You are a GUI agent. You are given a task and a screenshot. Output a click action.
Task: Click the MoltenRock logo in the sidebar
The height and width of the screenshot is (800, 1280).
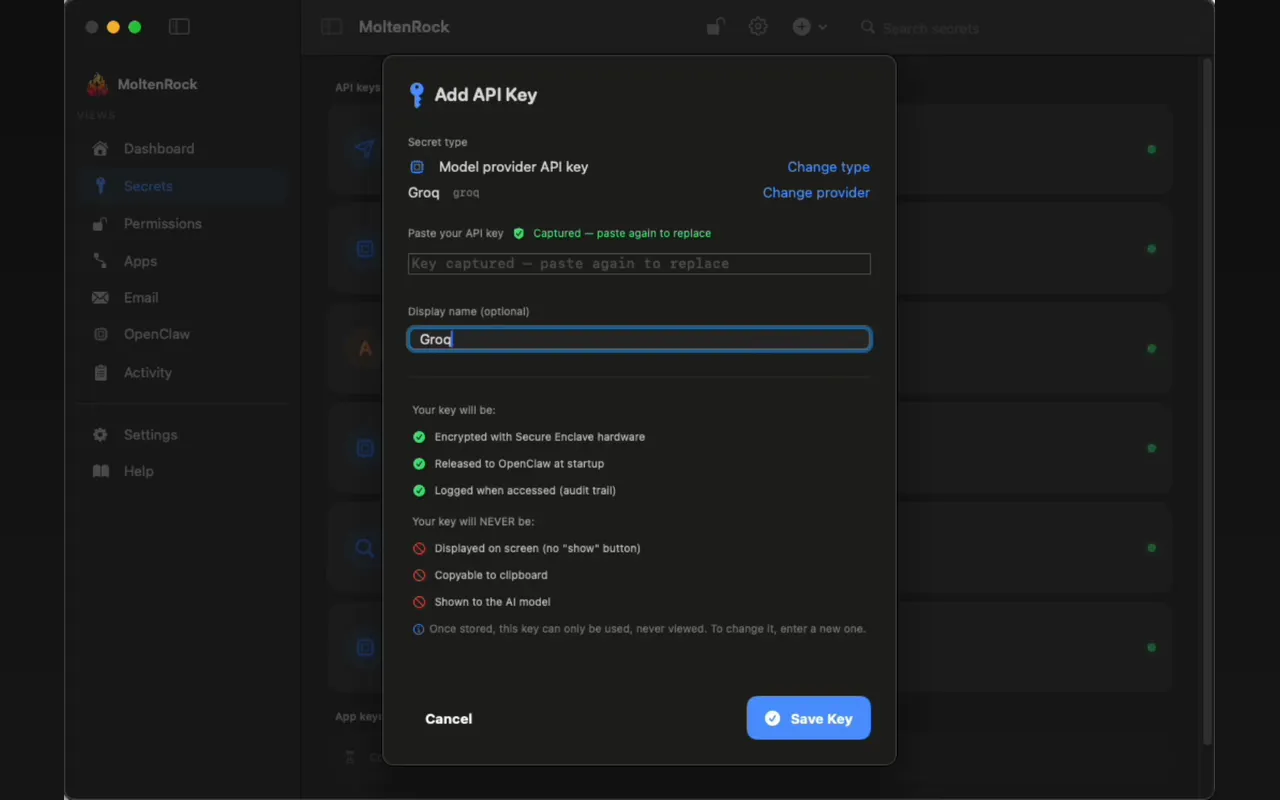click(x=97, y=84)
